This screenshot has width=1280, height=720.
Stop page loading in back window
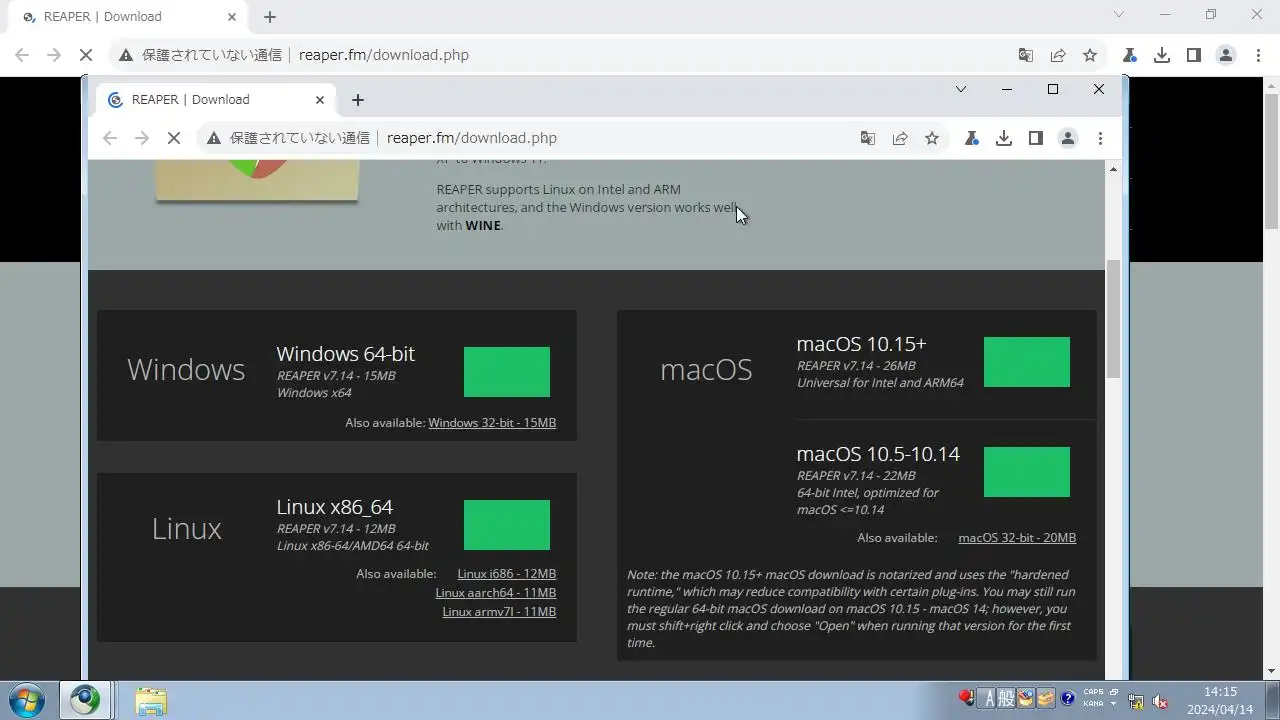click(x=86, y=55)
